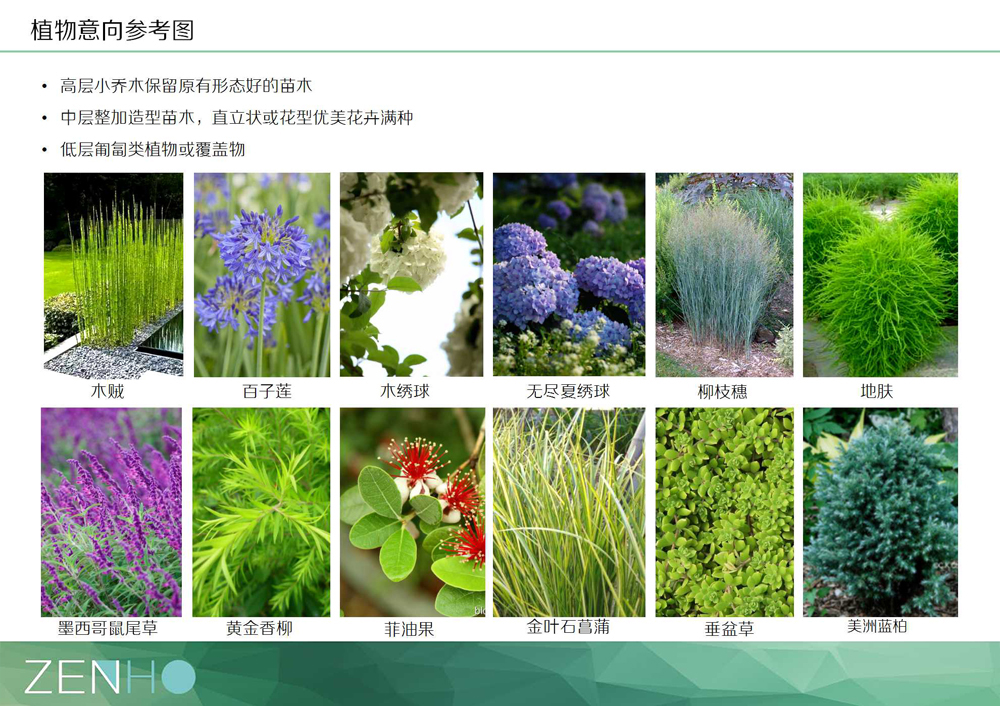1000x706 pixels.
Task: Select the bullet text 高层小乔木保留原有形态好的苗木
Action: point(186,85)
